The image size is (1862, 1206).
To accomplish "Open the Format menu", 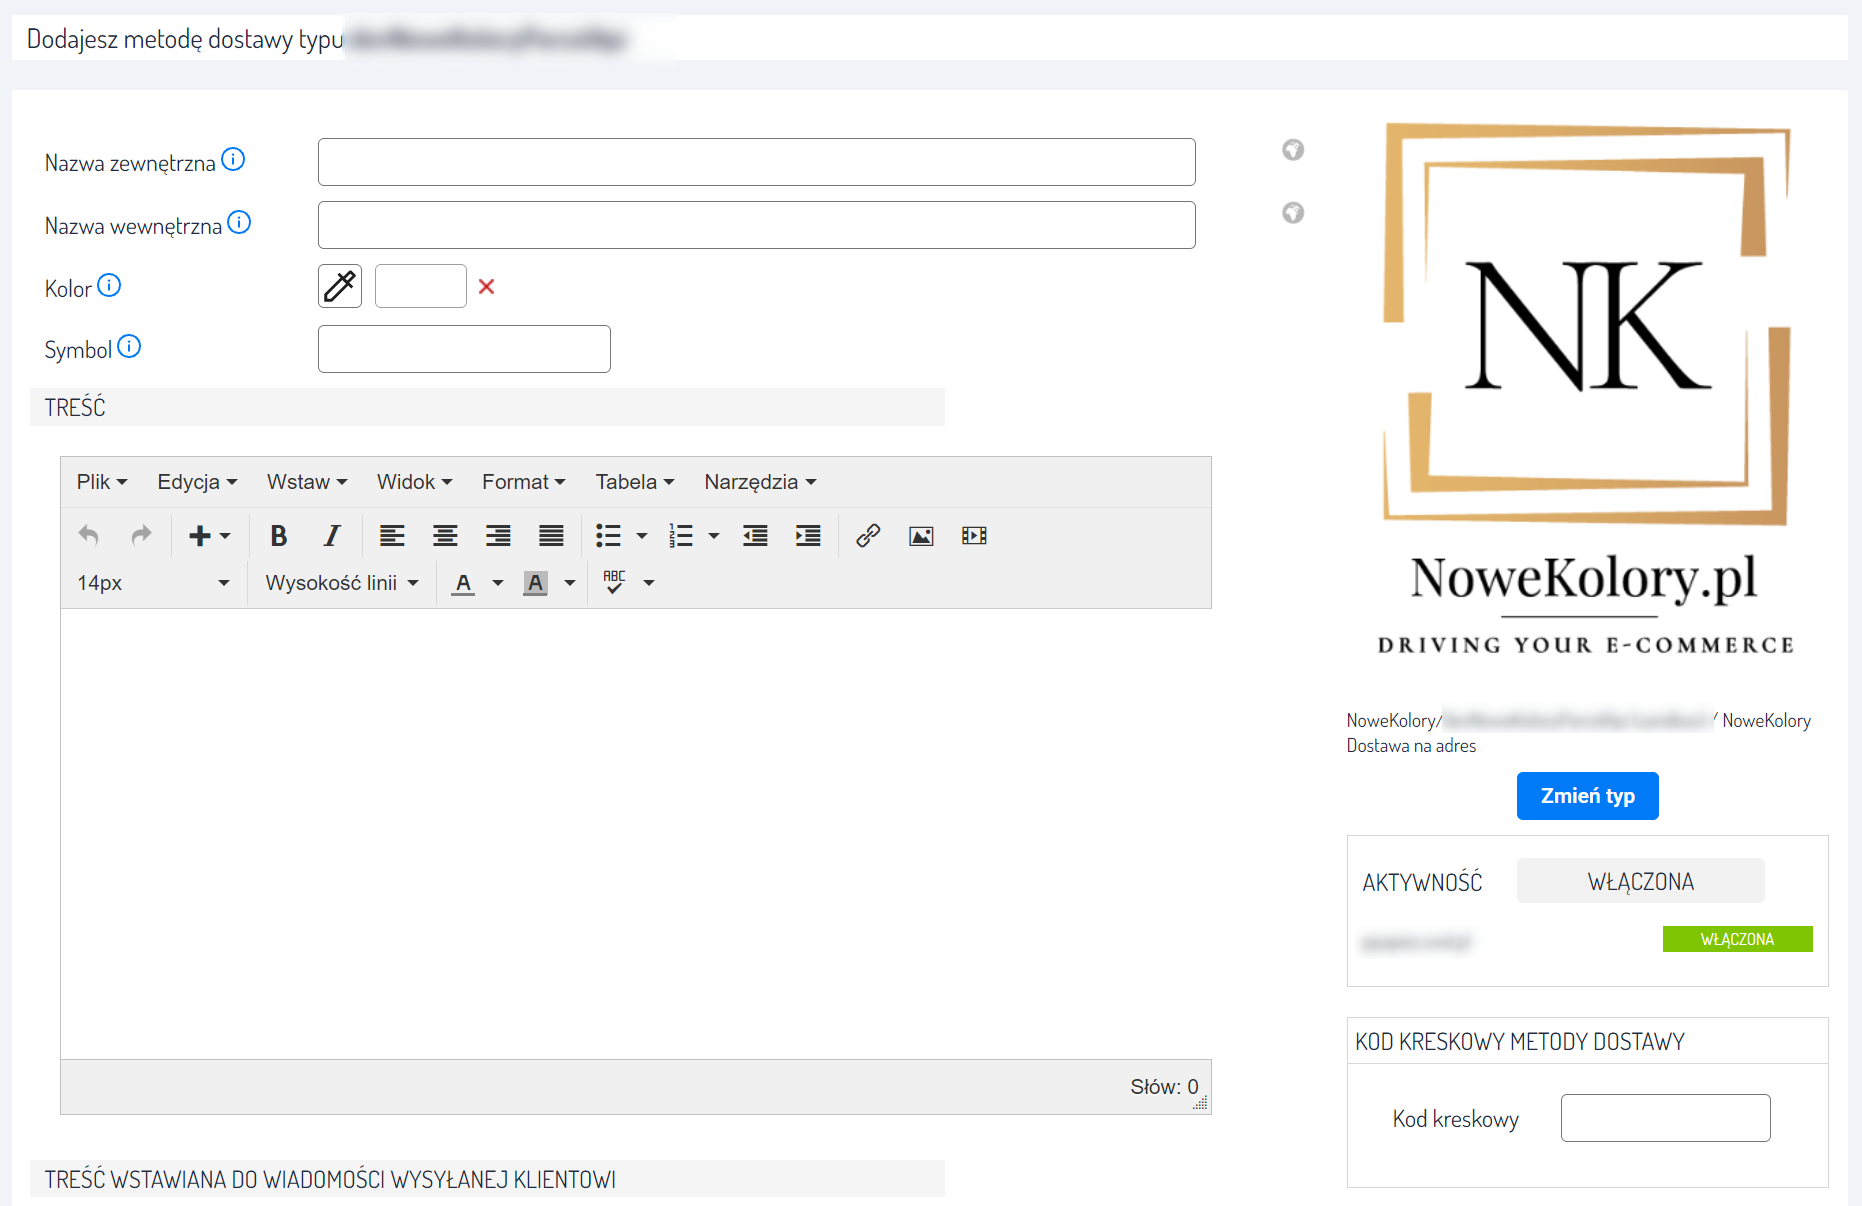I will (523, 482).
